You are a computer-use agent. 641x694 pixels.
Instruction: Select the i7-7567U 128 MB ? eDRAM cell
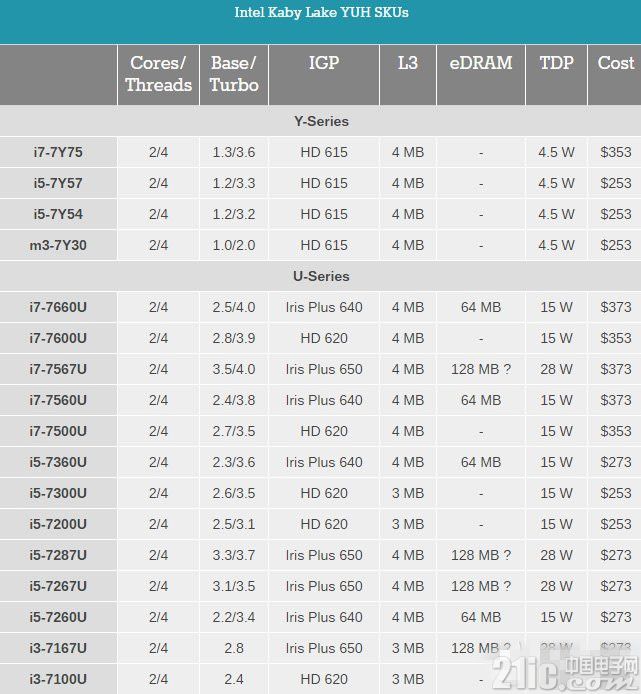481,369
